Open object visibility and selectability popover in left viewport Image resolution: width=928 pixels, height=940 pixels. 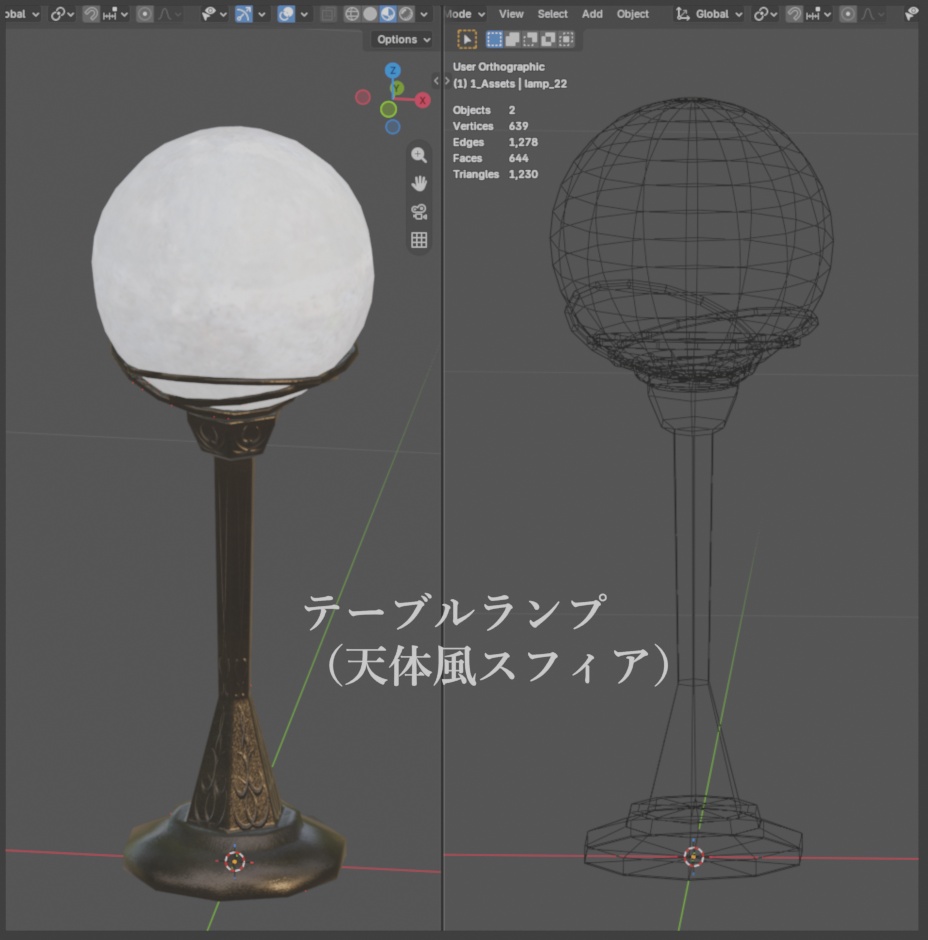(x=214, y=14)
